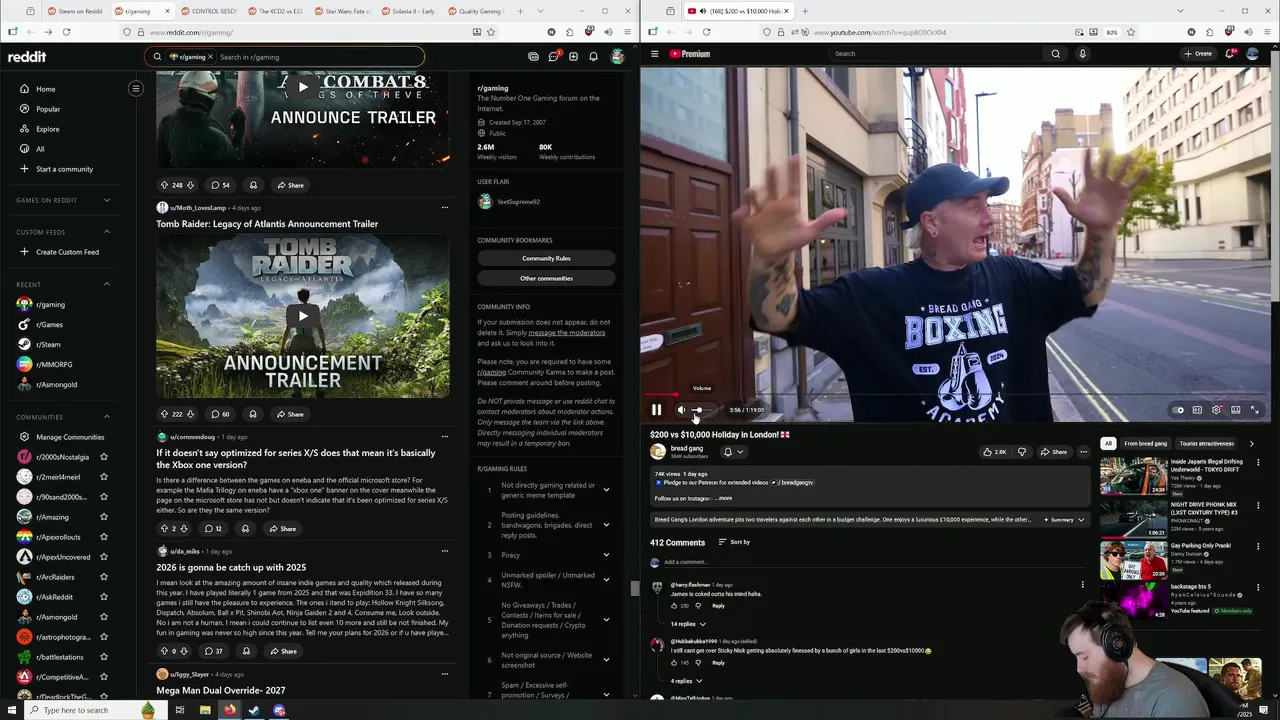Expand the AI Summary section of the description
Screen dimensions: 1280x720
(x=1065, y=520)
